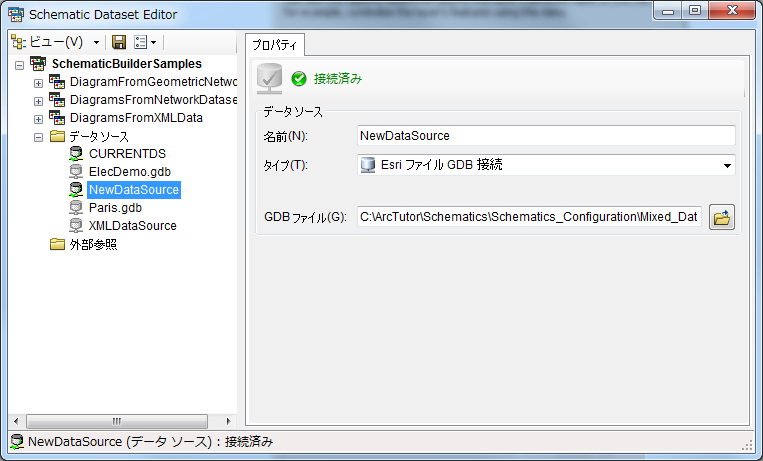
Task: Click the 外部参照 folder icon
Action: click(57, 244)
